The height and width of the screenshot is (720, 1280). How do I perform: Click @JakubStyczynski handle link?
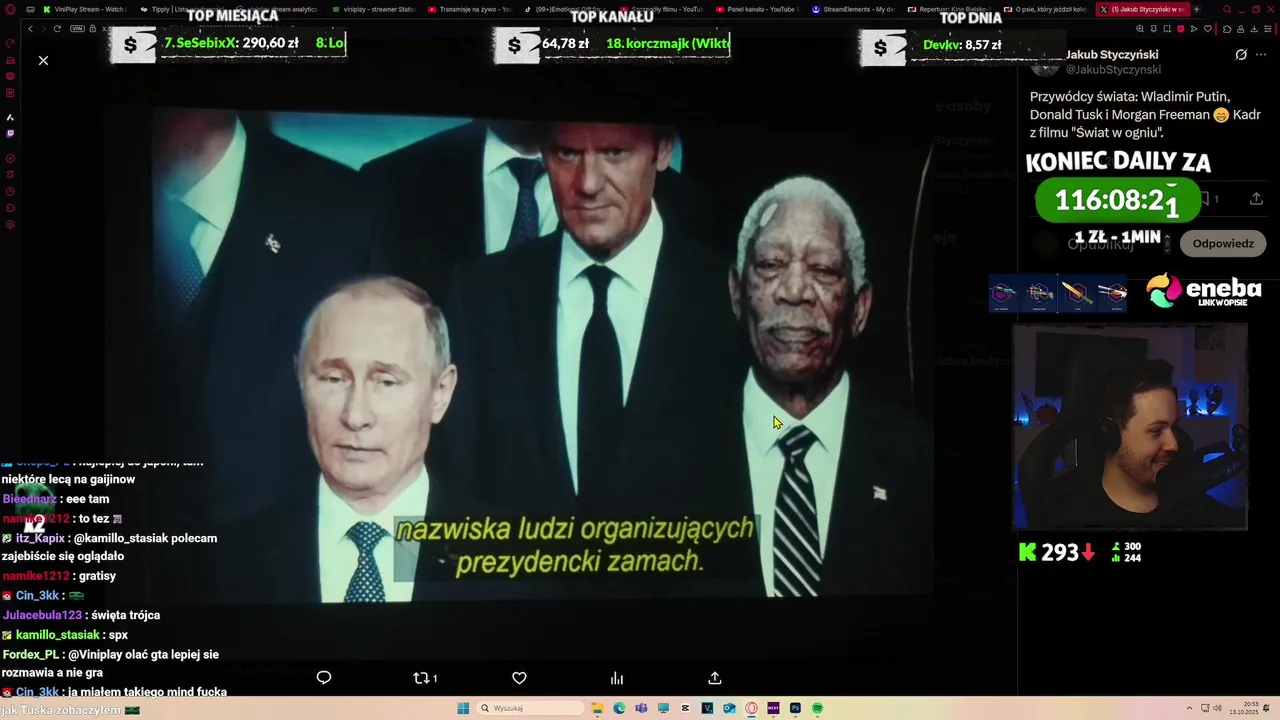point(1113,70)
